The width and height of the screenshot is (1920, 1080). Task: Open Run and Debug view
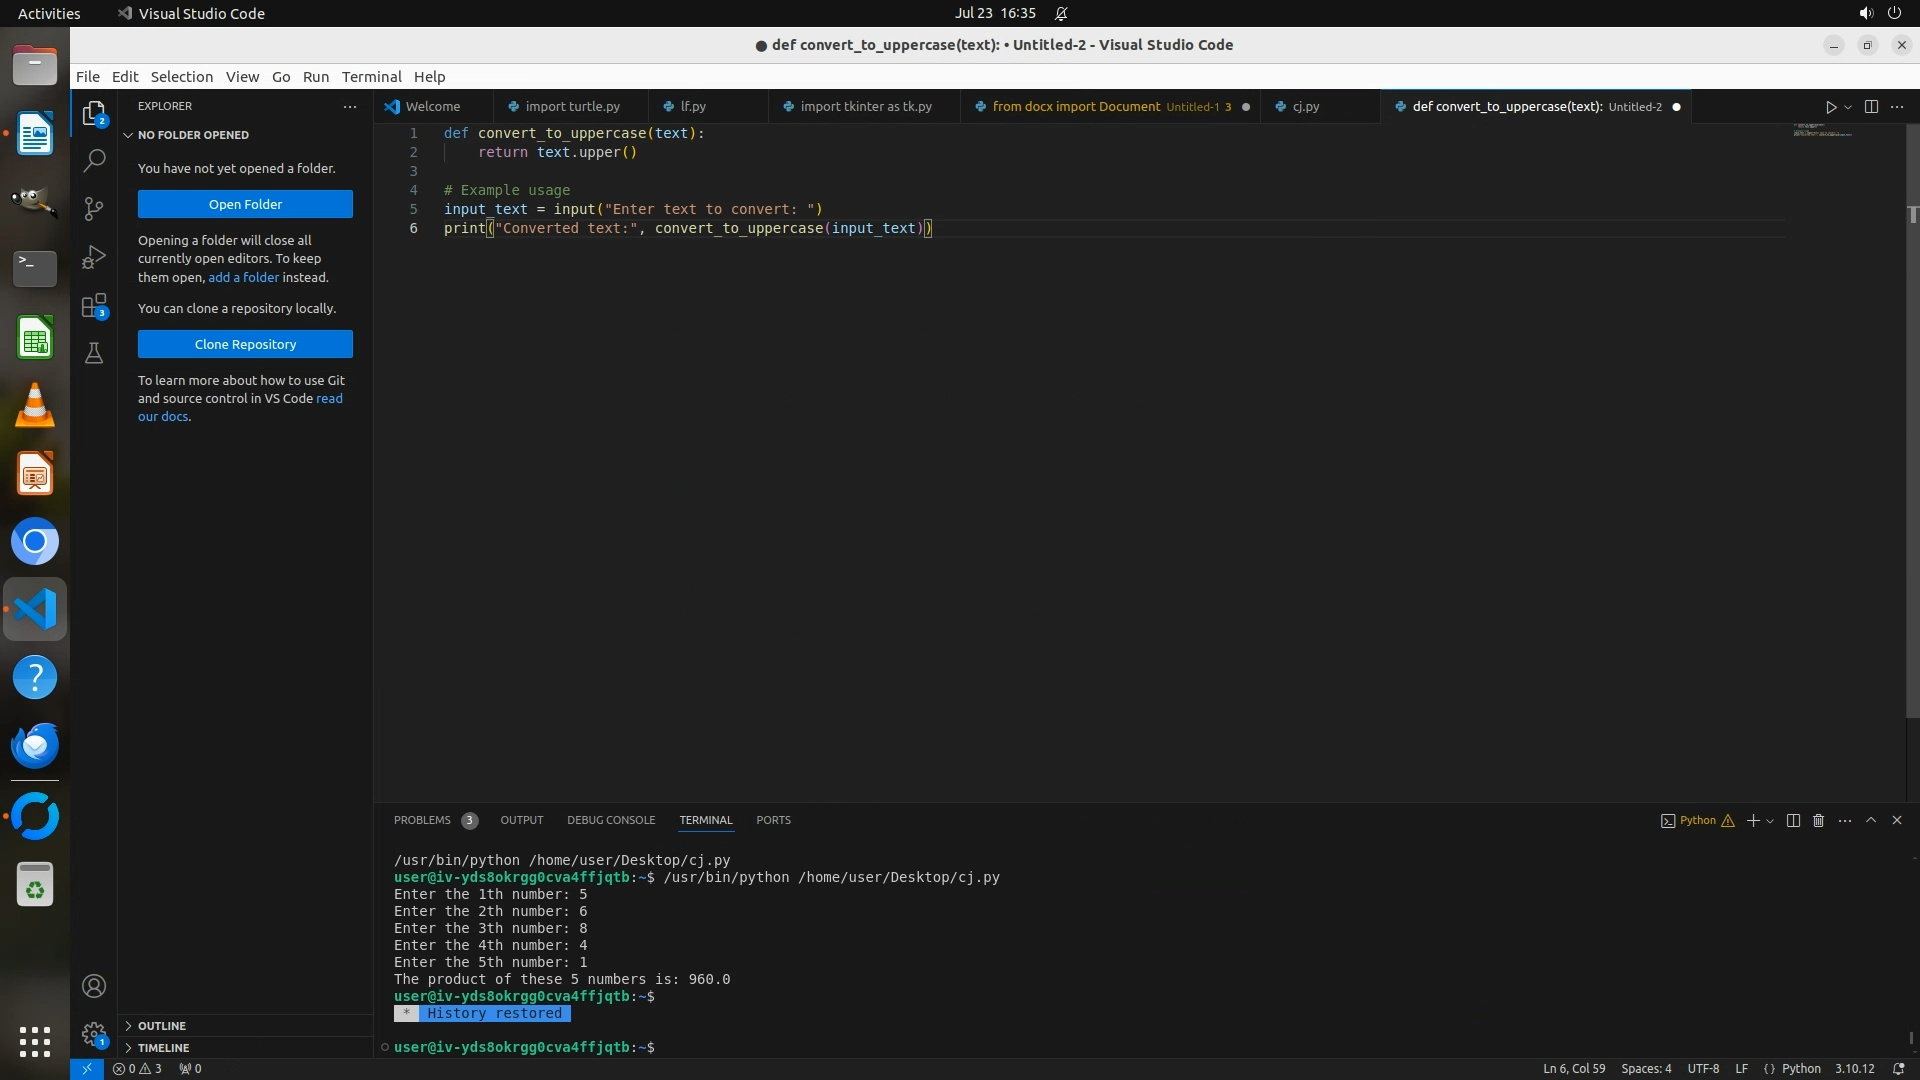point(94,257)
